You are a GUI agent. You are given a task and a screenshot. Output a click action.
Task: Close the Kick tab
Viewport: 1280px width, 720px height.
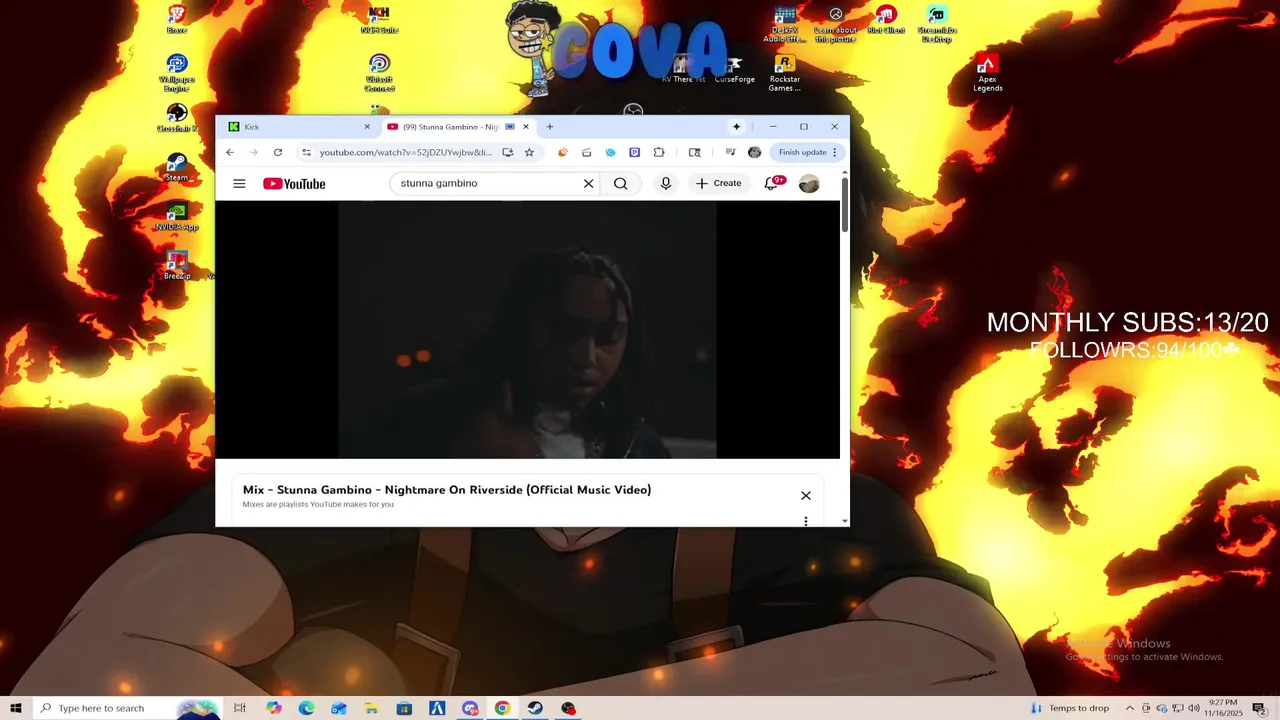tap(367, 127)
